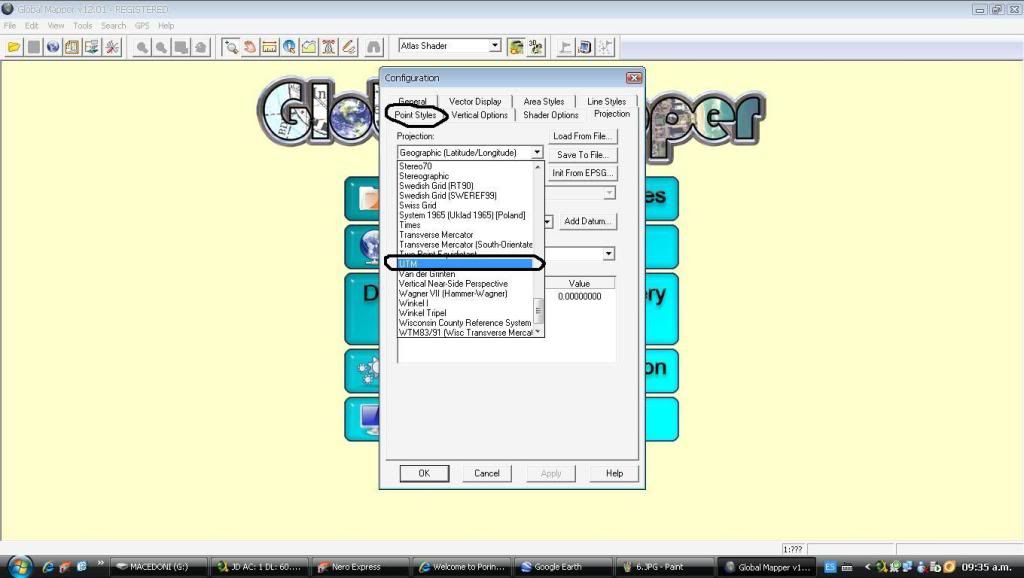Click the Add Datum button

coord(587,221)
